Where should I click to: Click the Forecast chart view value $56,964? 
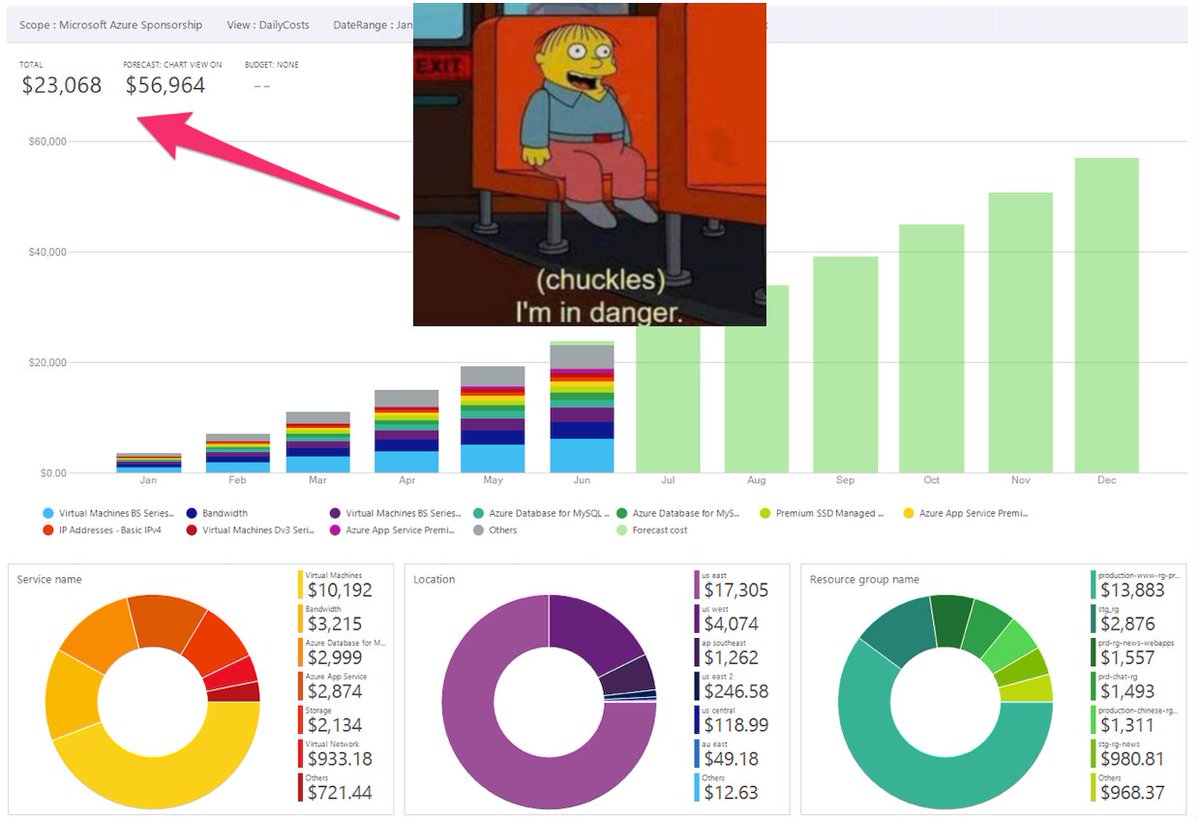tap(165, 86)
